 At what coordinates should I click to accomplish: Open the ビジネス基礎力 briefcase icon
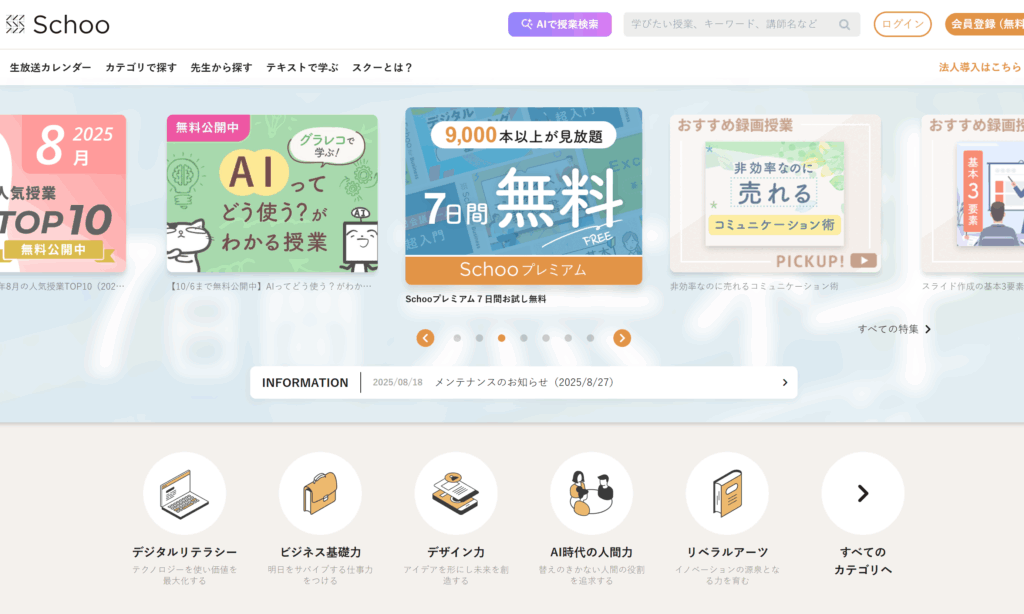(320, 493)
